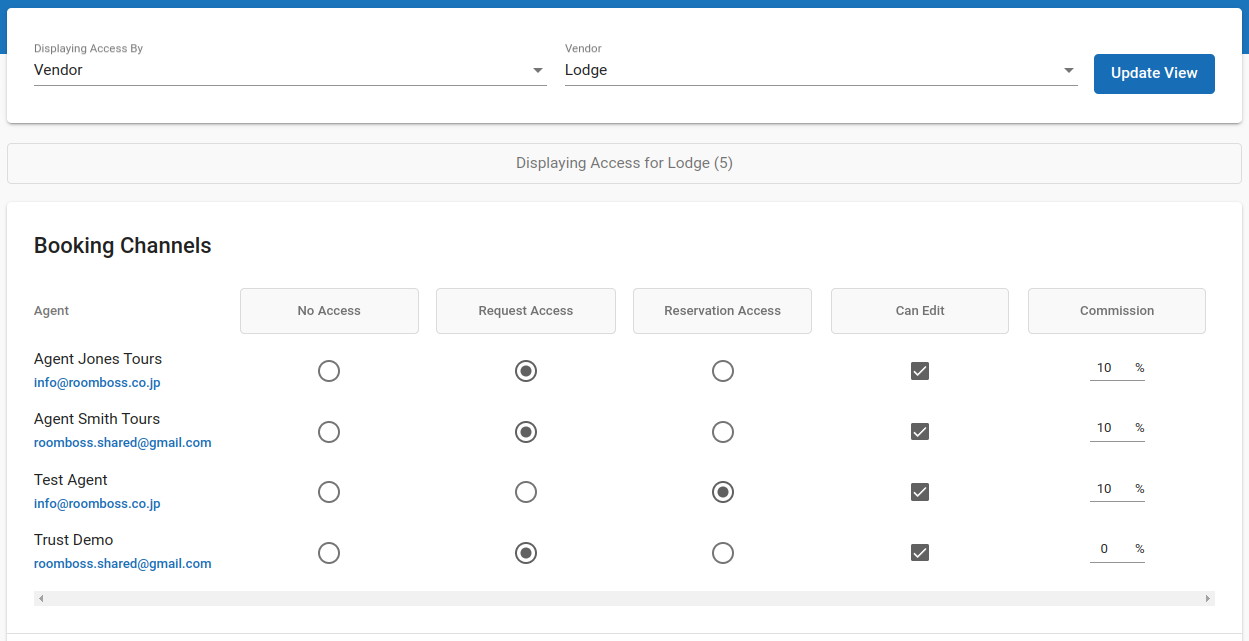Screen dimensions: 1249x641
Task: Expand the Vendor dropdown showing Lodge
Action: pos(820,70)
